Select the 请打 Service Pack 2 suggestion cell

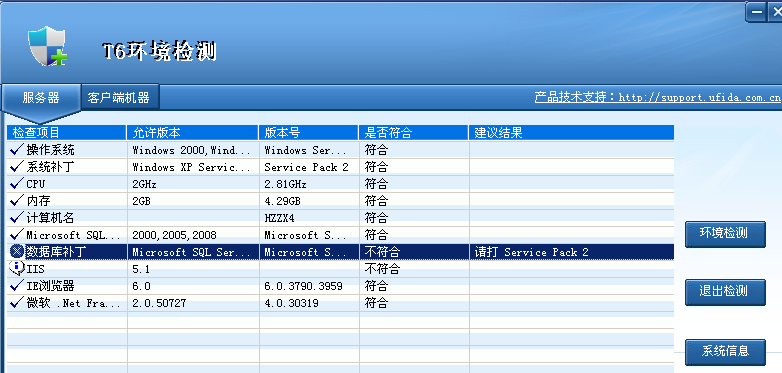click(x=572, y=252)
